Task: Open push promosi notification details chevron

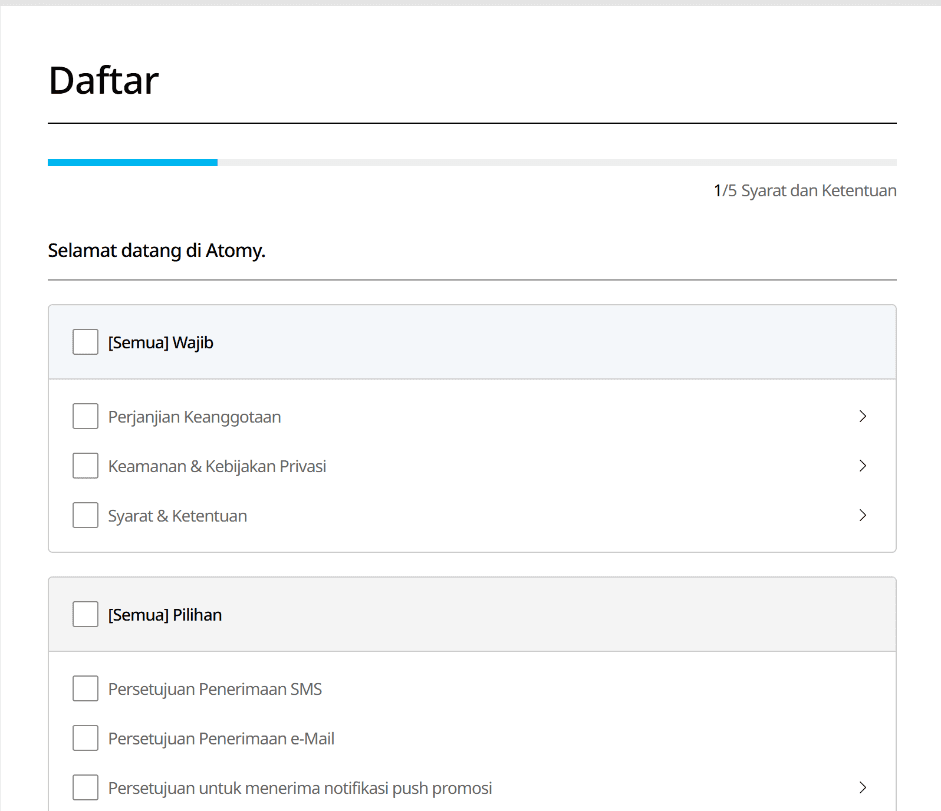Action: point(862,788)
